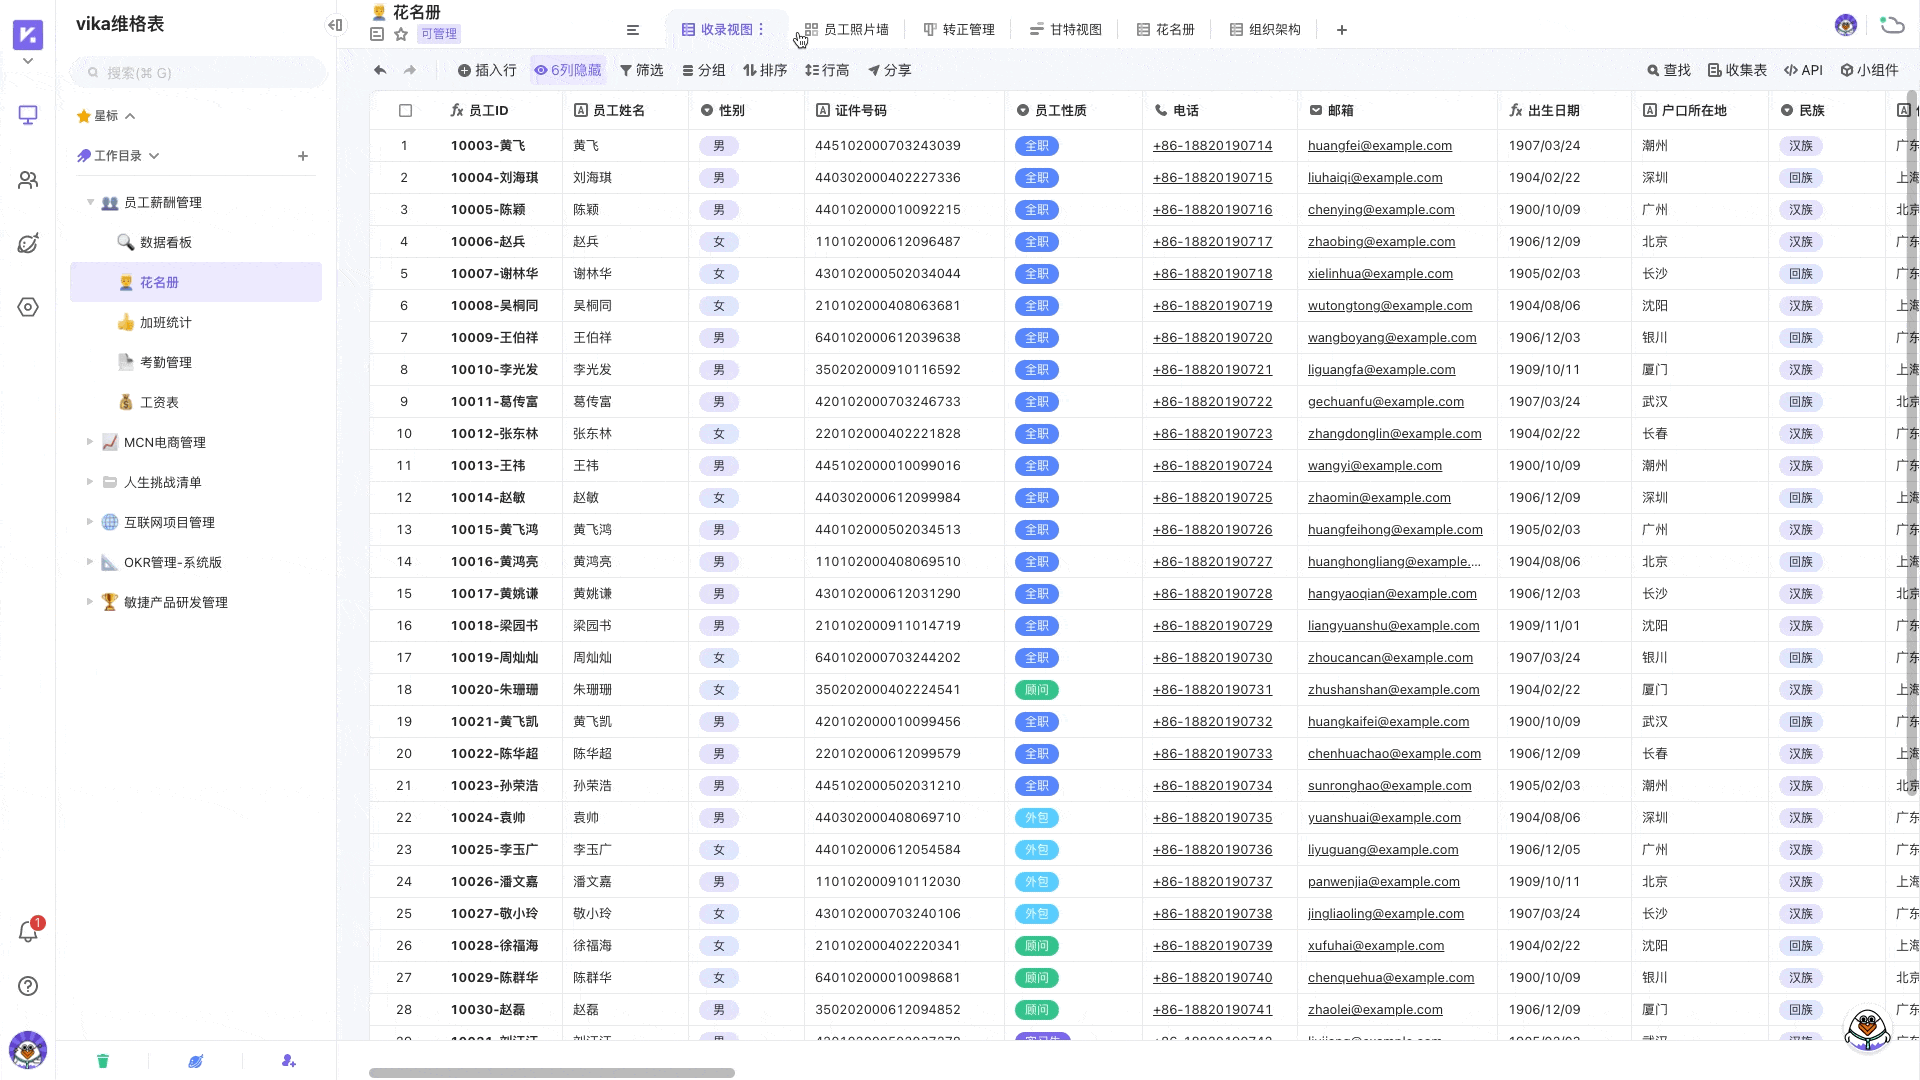Add new view with plus icon
Image resolution: width=1920 pixels, height=1080 pixels.
point(1342,30)
